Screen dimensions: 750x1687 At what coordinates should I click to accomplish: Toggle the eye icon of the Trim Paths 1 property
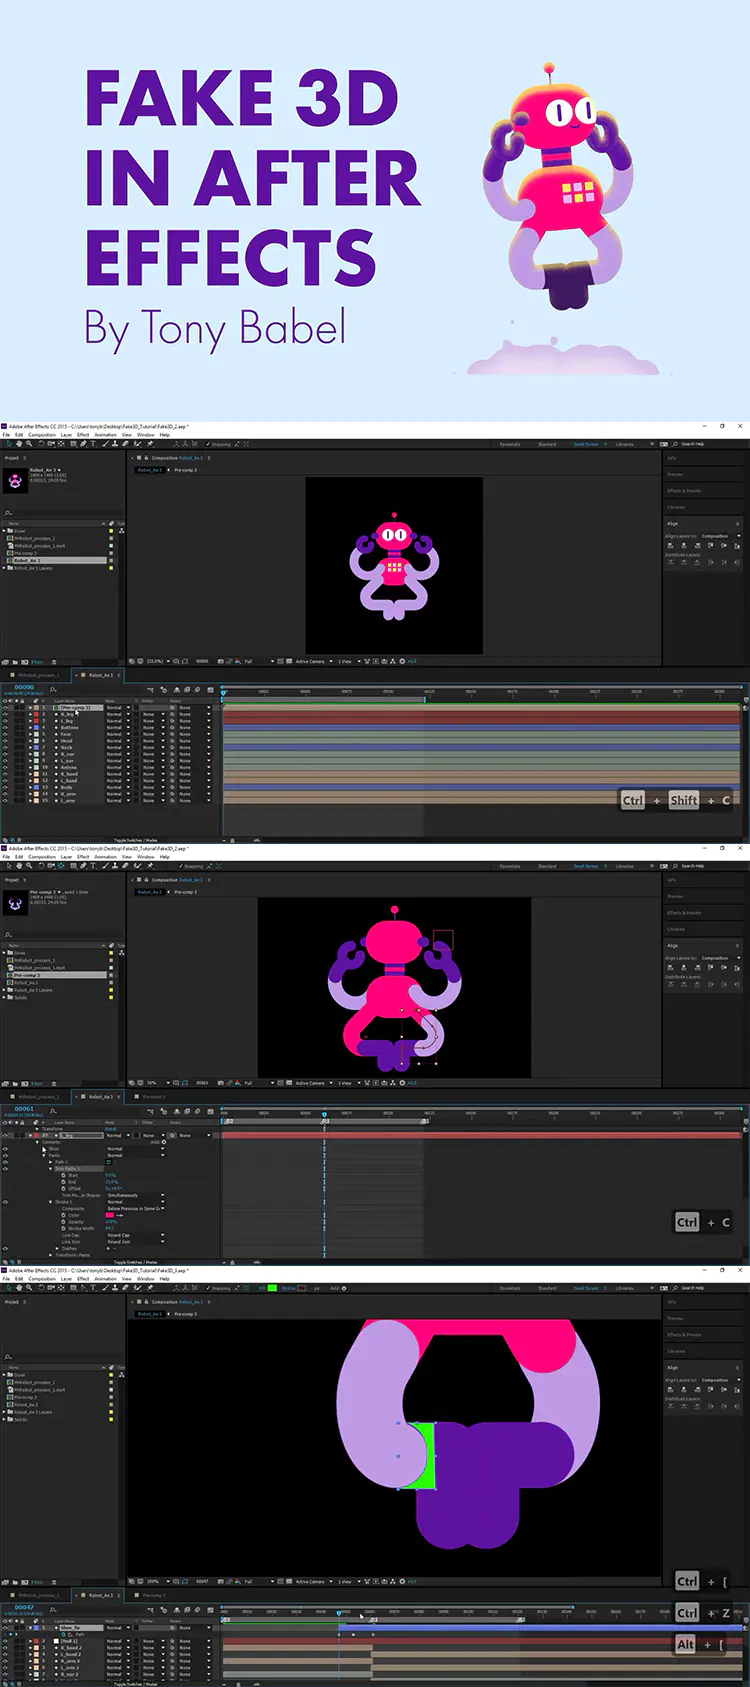[x=5, y=1169]
